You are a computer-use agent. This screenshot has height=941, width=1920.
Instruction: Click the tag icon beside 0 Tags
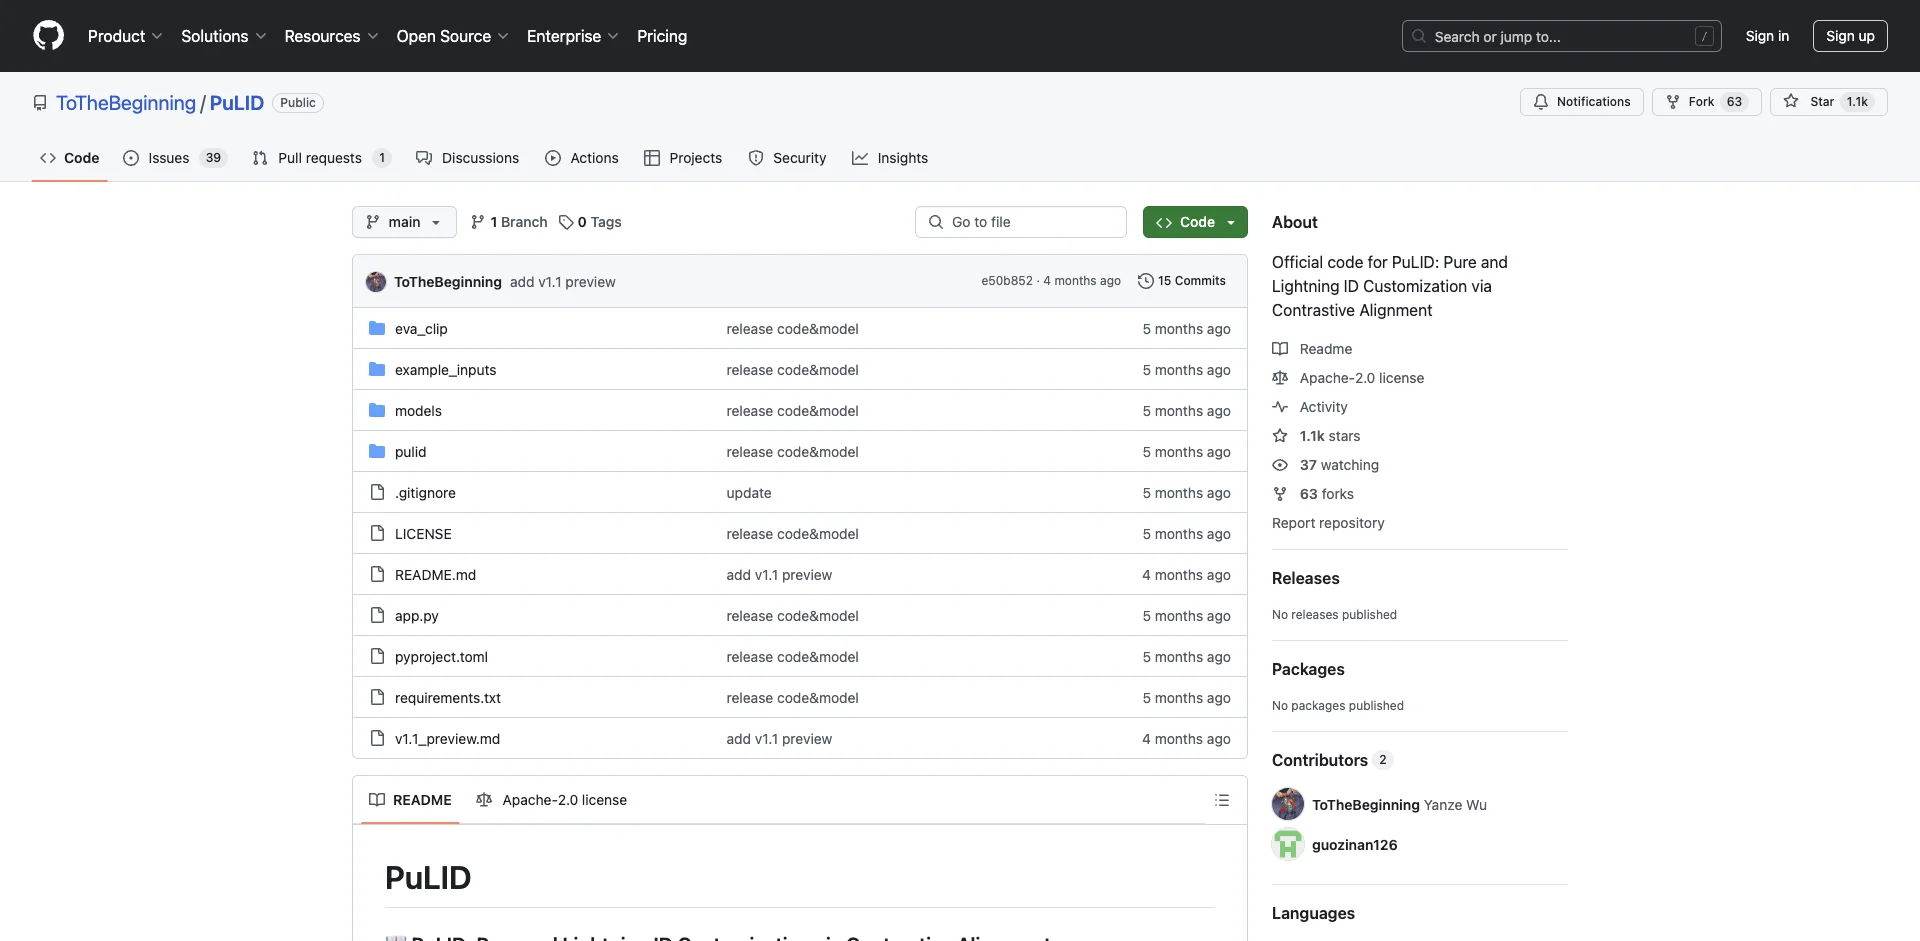566,222
